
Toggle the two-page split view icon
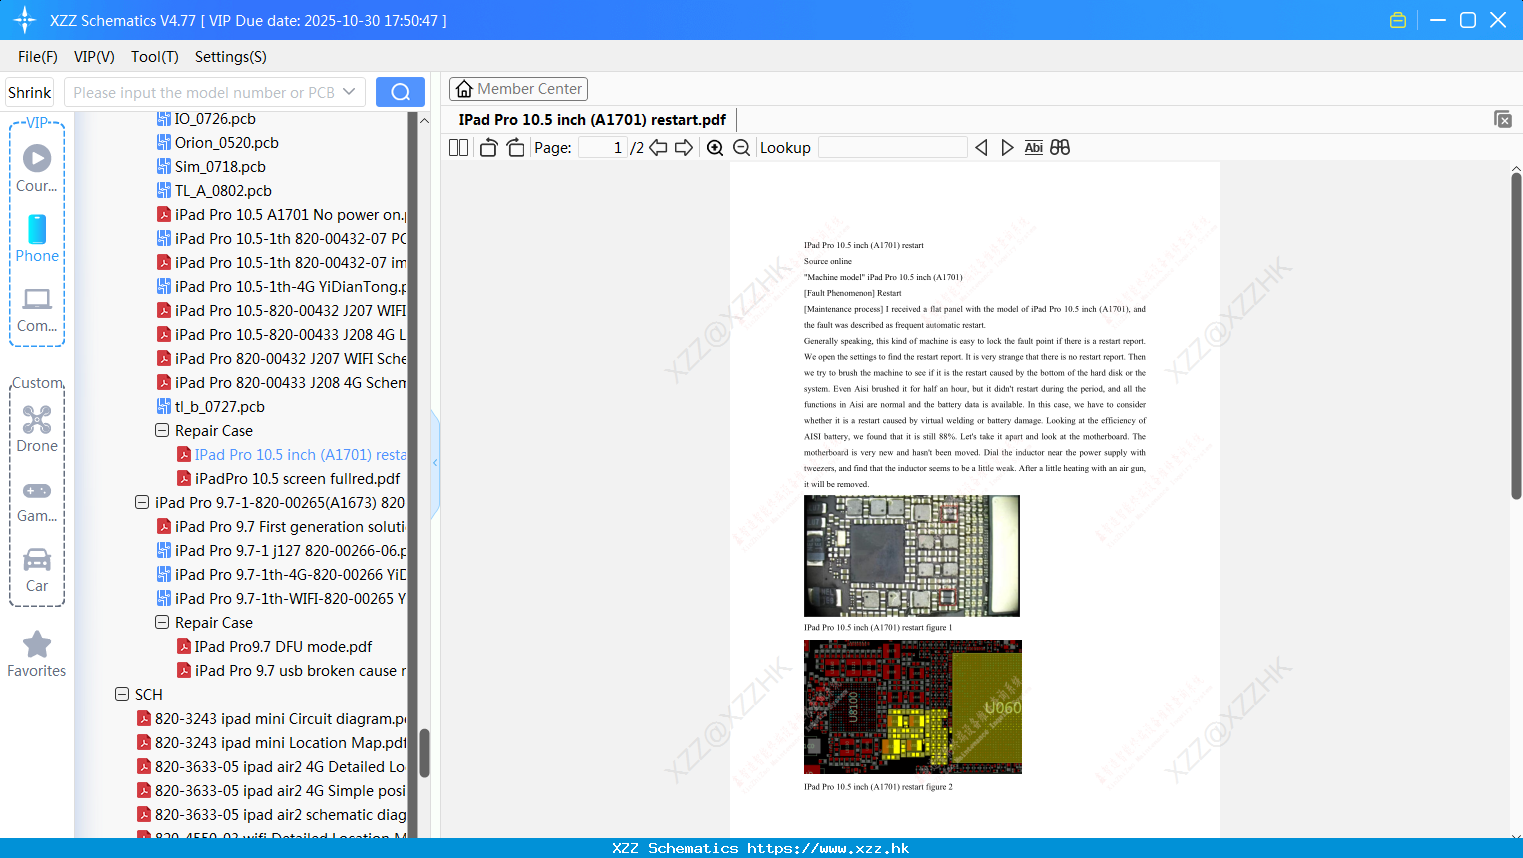(459, 147)
